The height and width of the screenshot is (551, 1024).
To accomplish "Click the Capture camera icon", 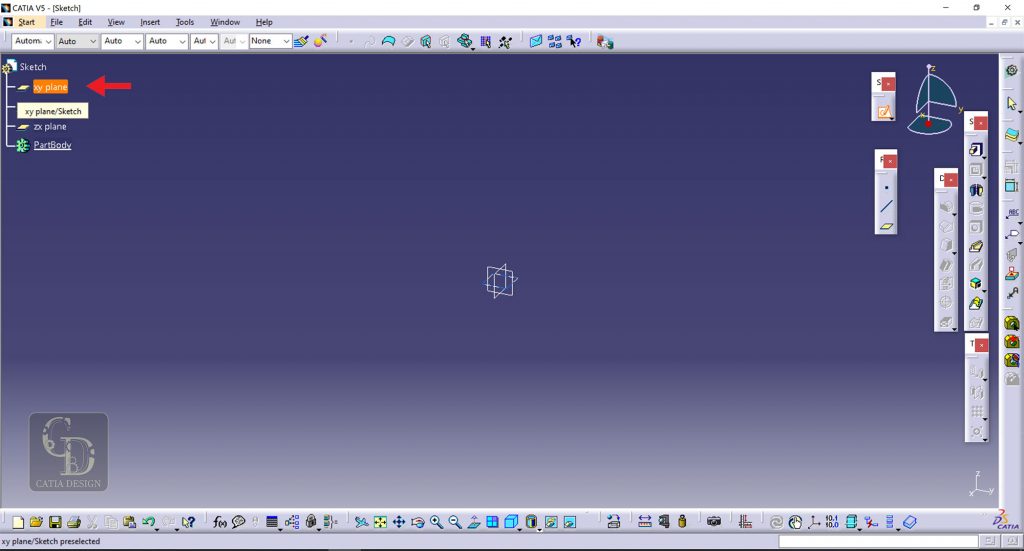I will click(x=714, y=522).
